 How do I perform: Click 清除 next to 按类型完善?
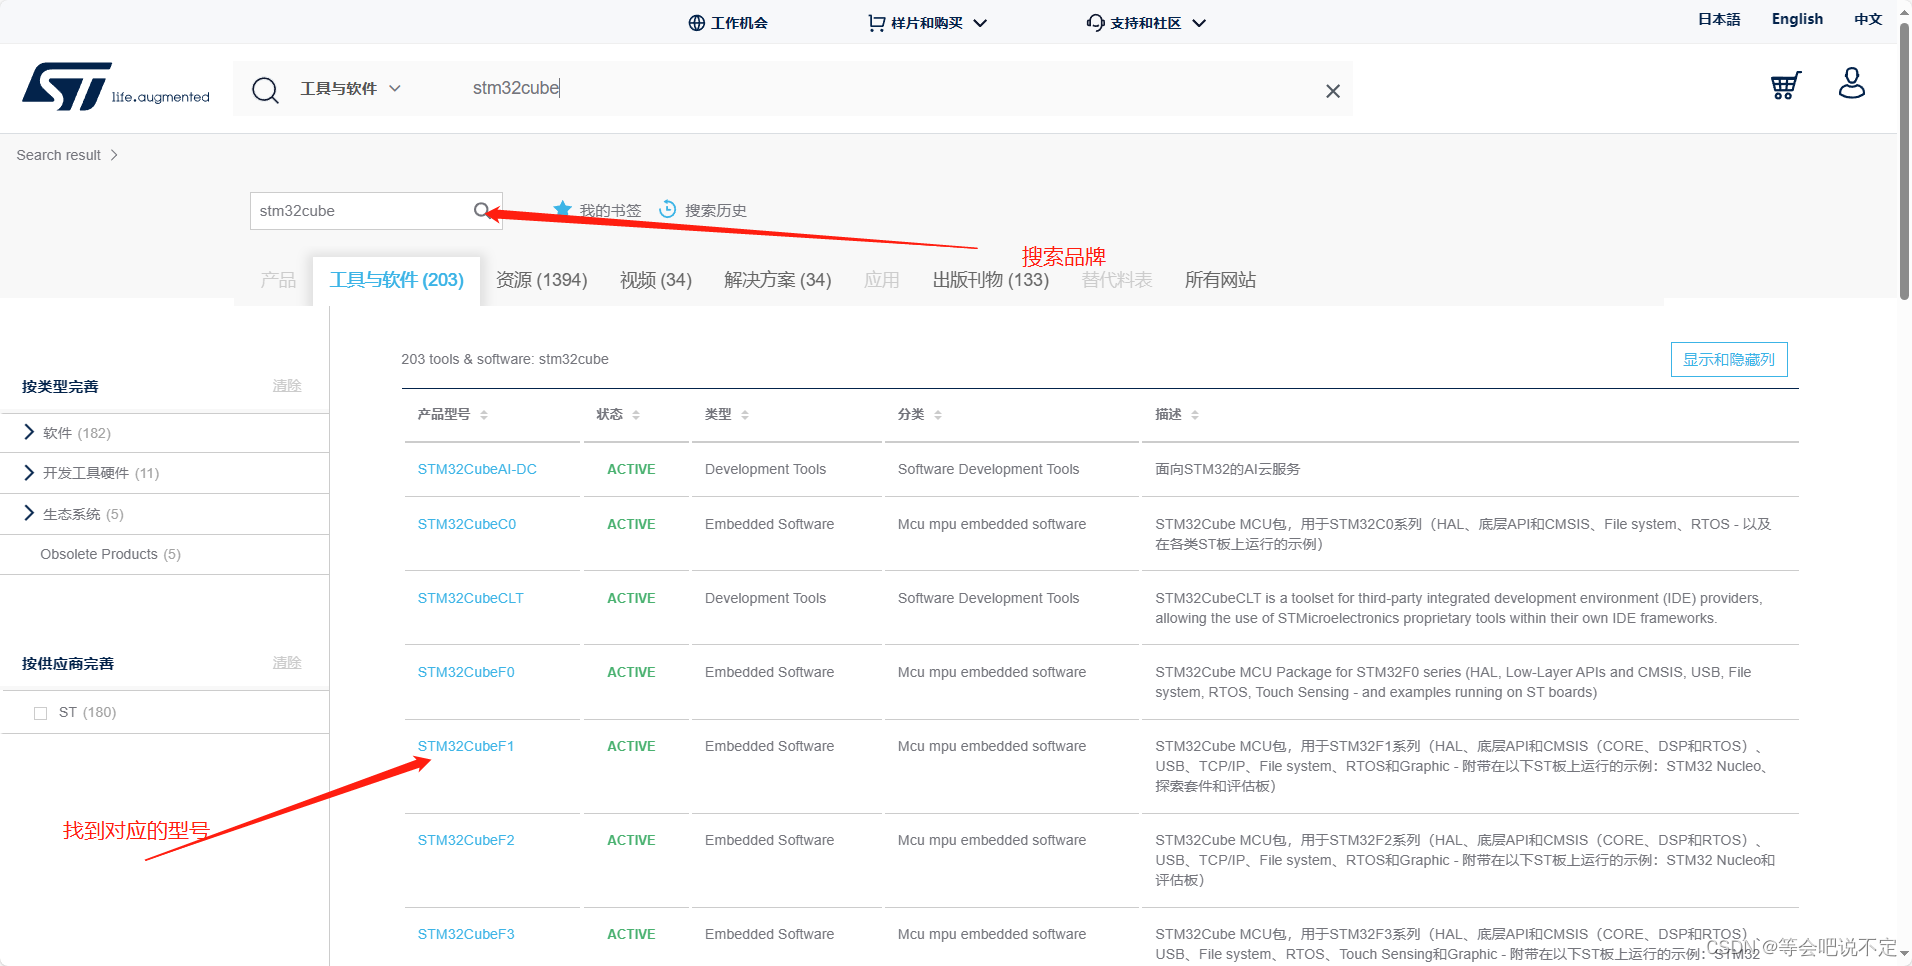point(287,386)
